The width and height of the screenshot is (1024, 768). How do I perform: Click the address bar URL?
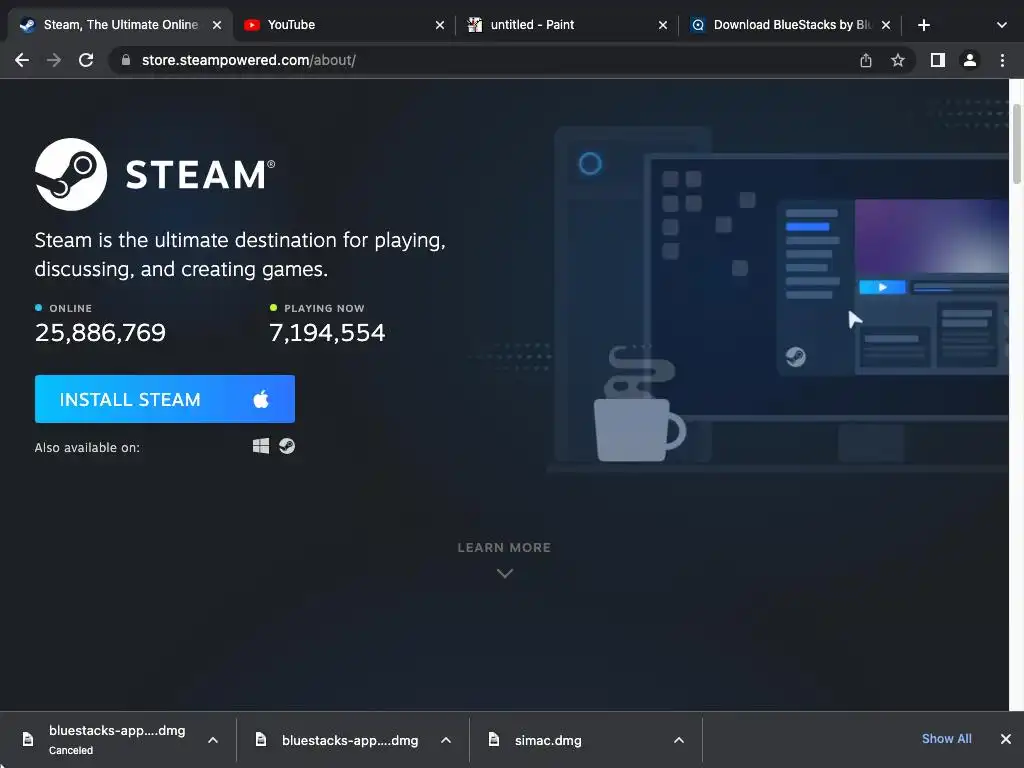click(x=249, y=60)
